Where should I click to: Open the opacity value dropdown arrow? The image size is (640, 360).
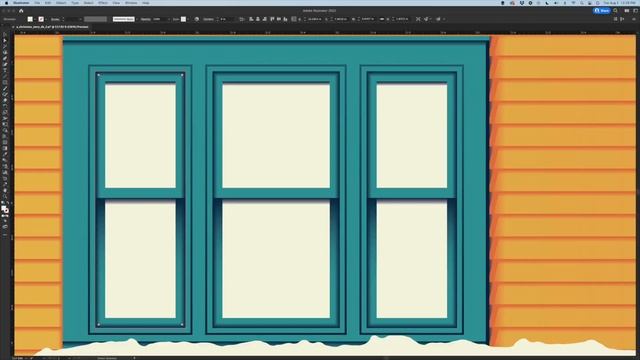pyautogui.click(x=169, y=19)
